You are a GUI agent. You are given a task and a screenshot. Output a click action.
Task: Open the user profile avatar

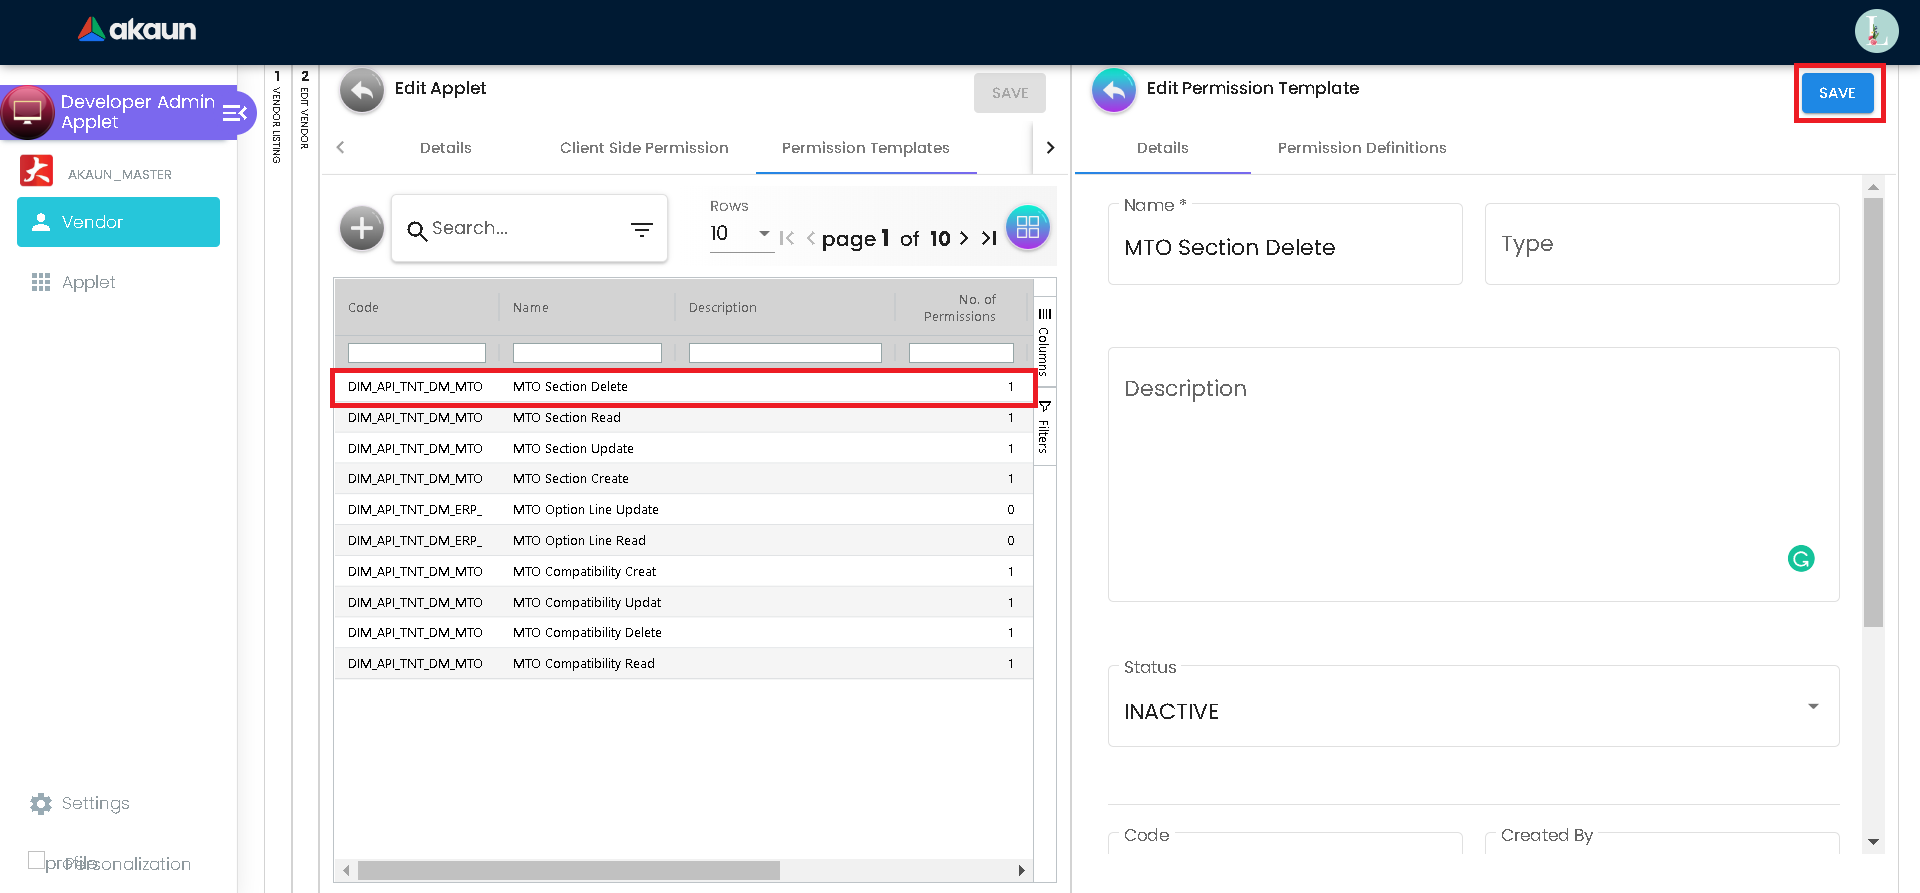click(x=1875, y=31)
